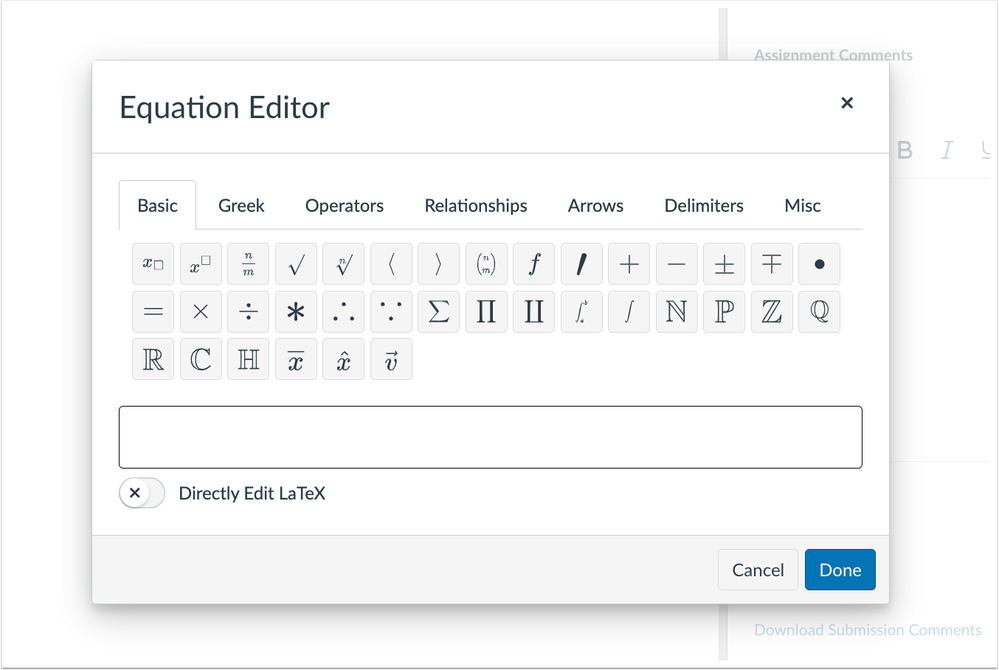Insert the multiplication times symbol
This screenshot has width=999, height=670.
[x=200, y=312]
